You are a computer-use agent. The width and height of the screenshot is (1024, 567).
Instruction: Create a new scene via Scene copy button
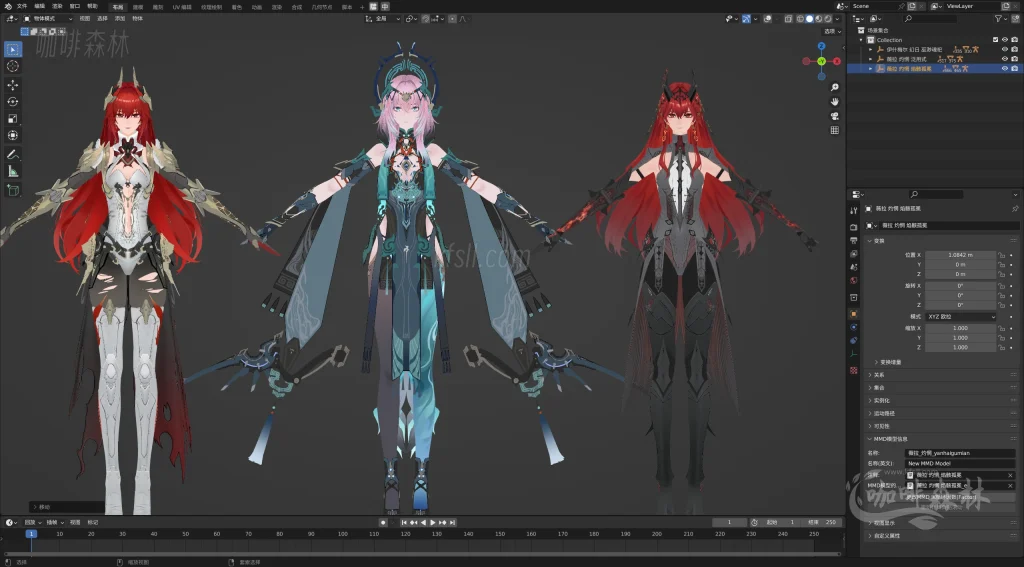(911, 6)
